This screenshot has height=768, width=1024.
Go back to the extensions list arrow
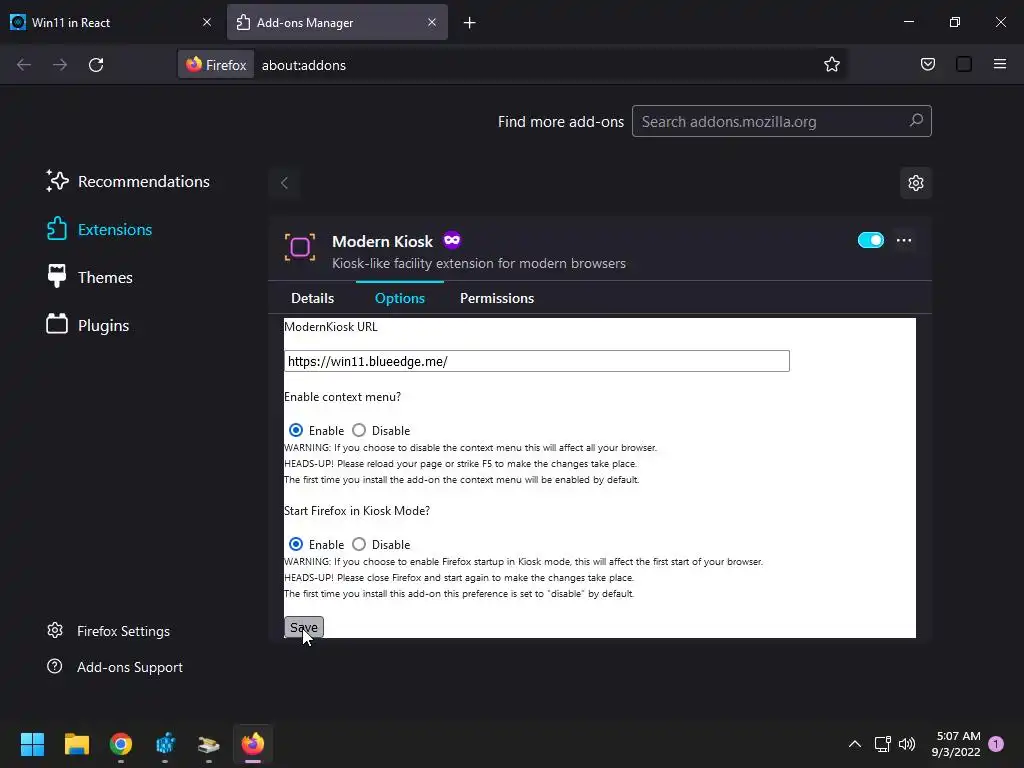coord(284,183)
